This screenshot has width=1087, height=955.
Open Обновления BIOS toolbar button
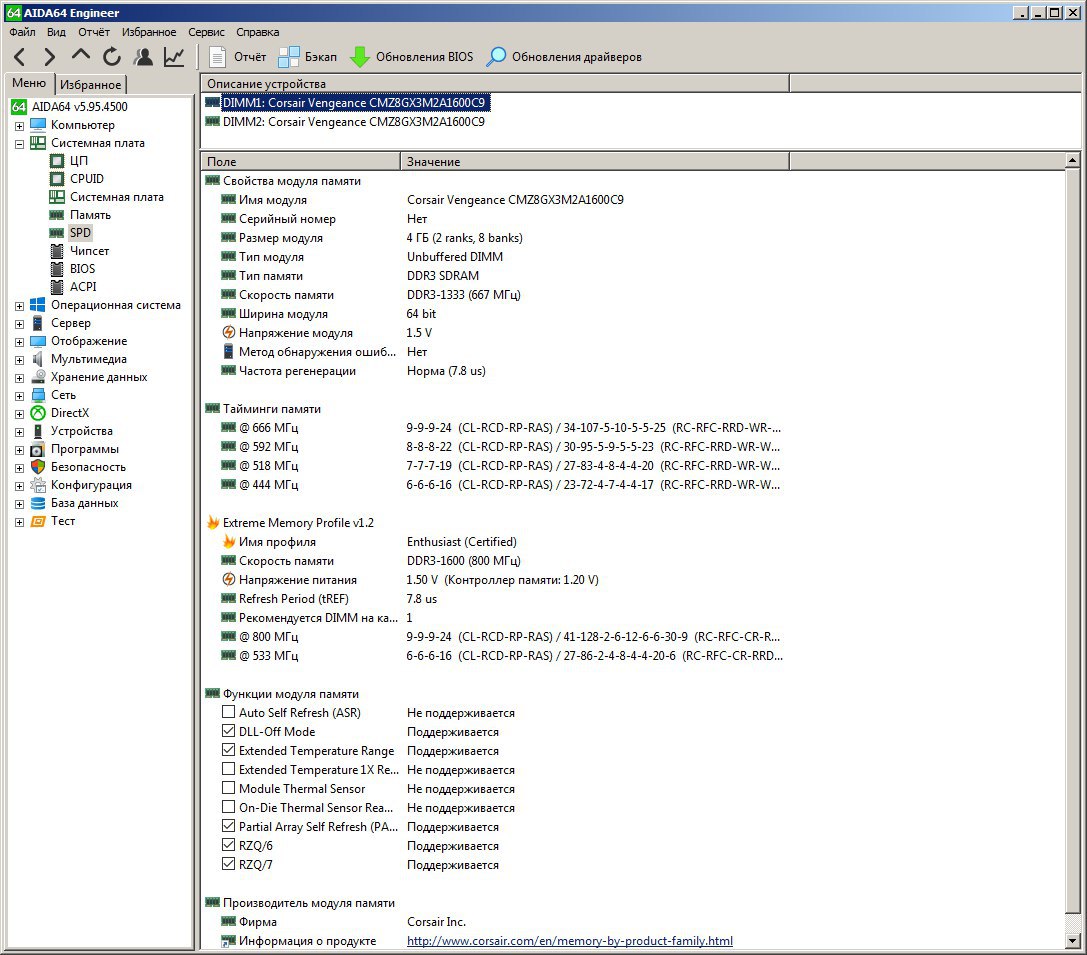point(412,57)
